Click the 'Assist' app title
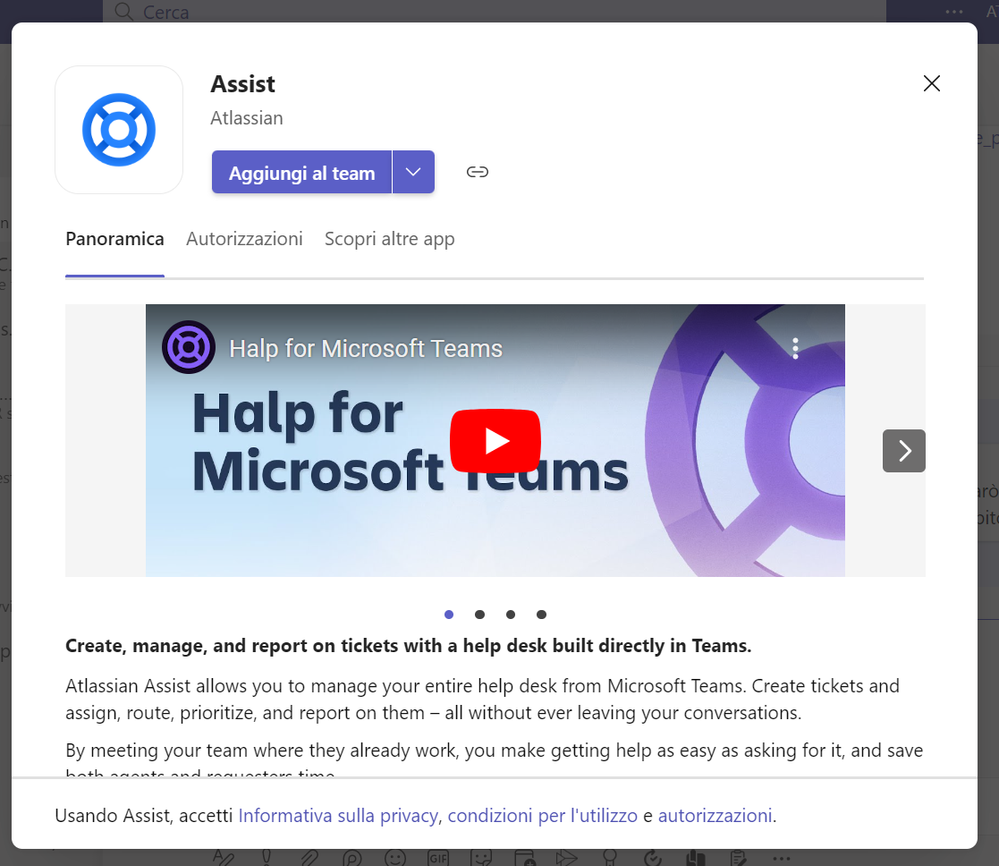The width and height of the screenshot is (999, 866). (243, 84)
